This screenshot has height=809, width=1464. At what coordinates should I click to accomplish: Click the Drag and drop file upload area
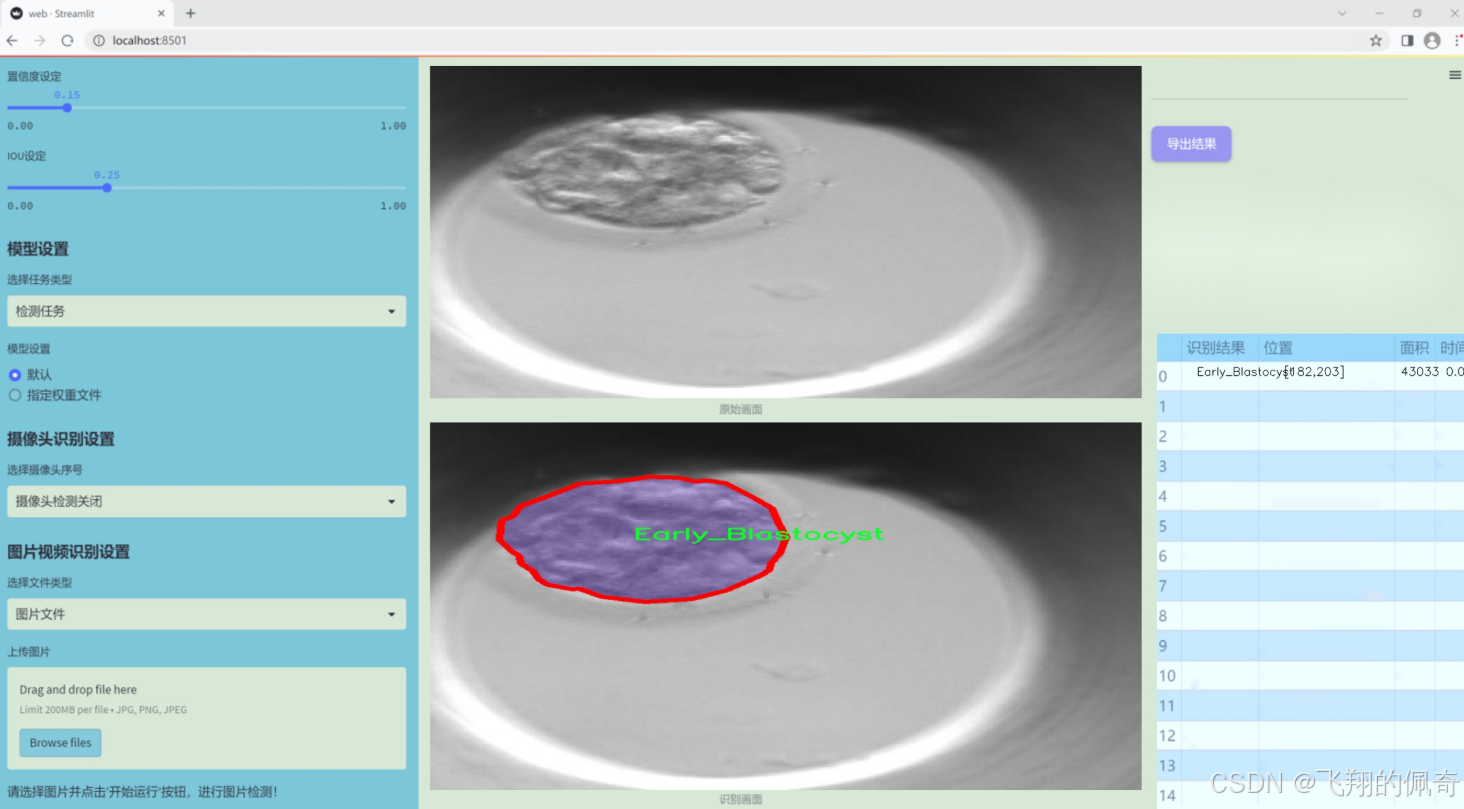tap(206, 718)
